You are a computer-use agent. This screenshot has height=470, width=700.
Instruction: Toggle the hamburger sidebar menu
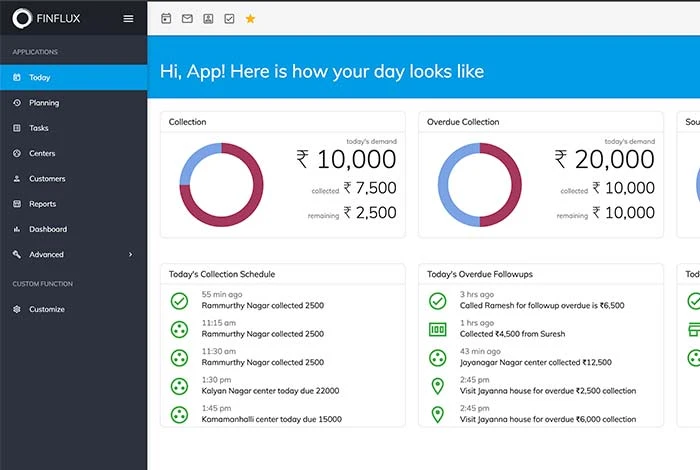tap(128, 18)
